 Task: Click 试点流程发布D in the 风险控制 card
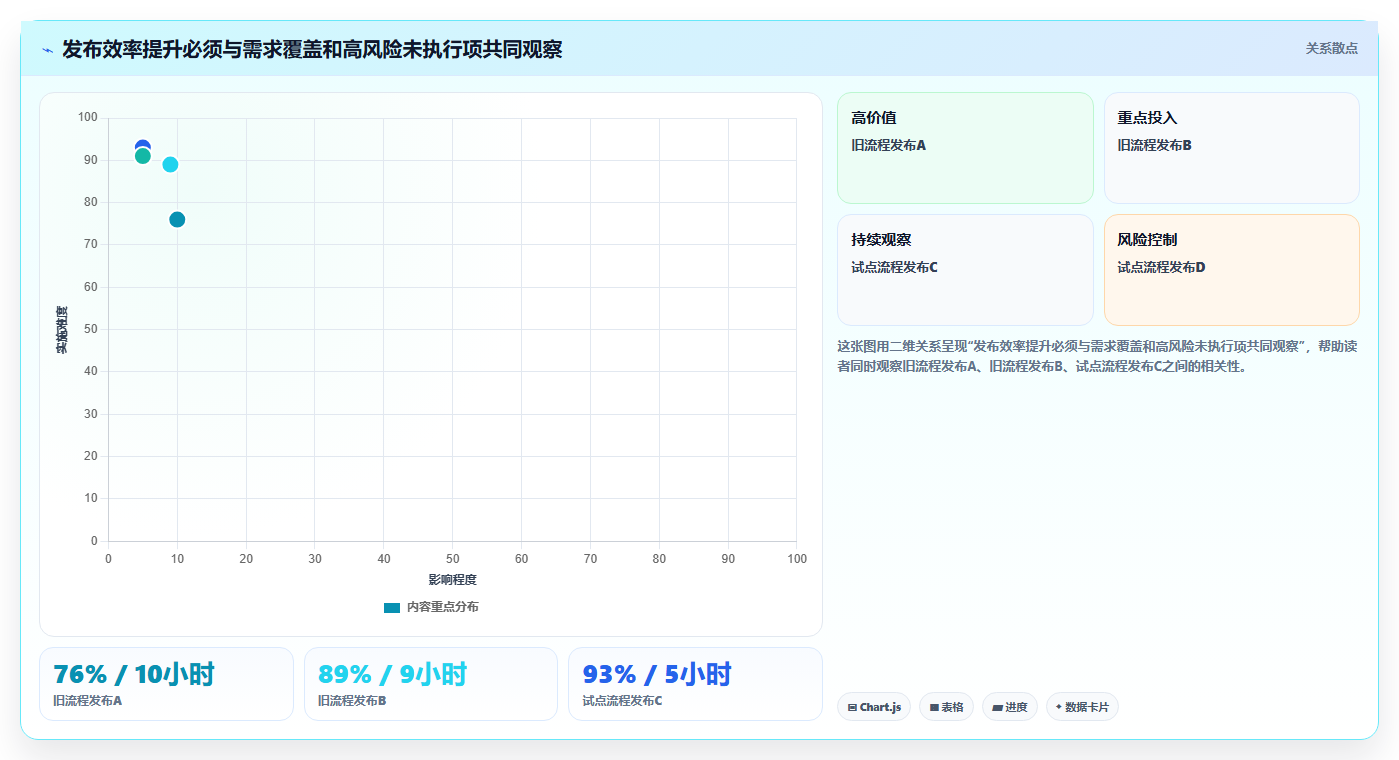(1161, 267)
